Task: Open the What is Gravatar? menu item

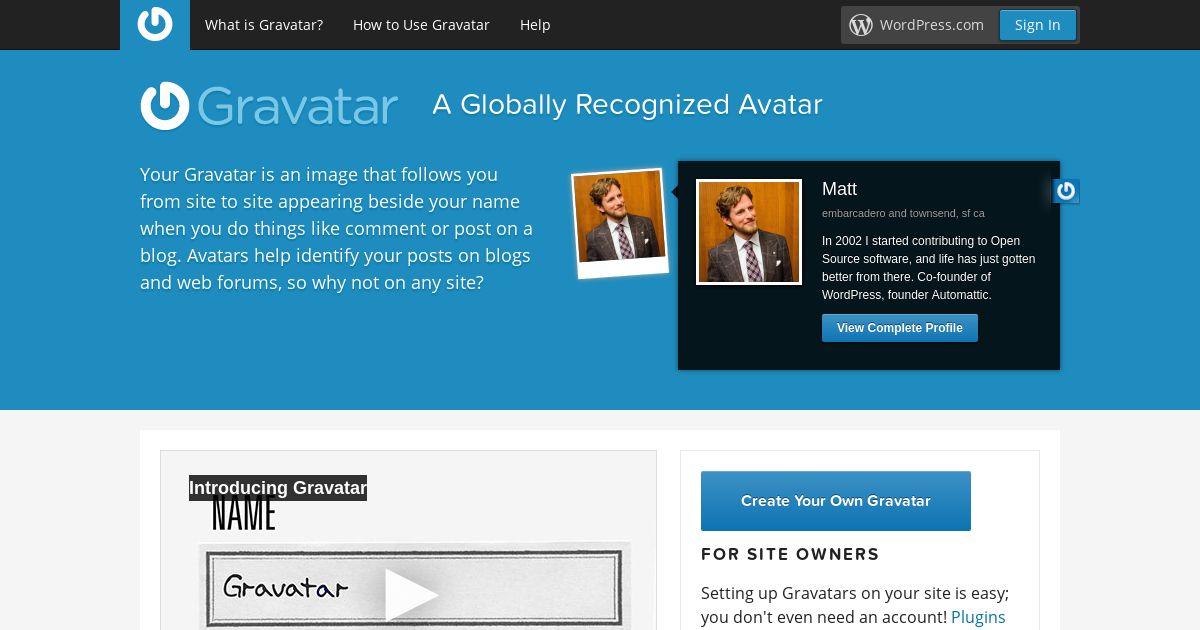Action: point(264,25)
